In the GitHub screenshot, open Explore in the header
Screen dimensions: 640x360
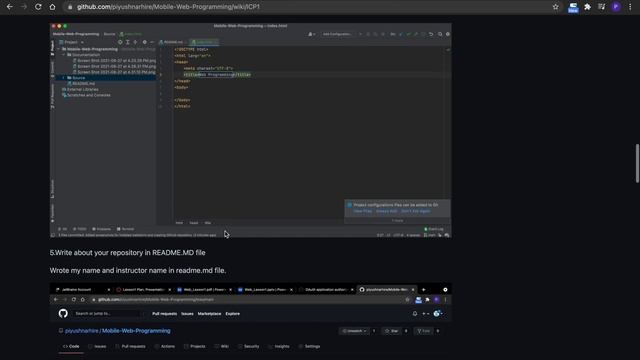pos(233,314)
